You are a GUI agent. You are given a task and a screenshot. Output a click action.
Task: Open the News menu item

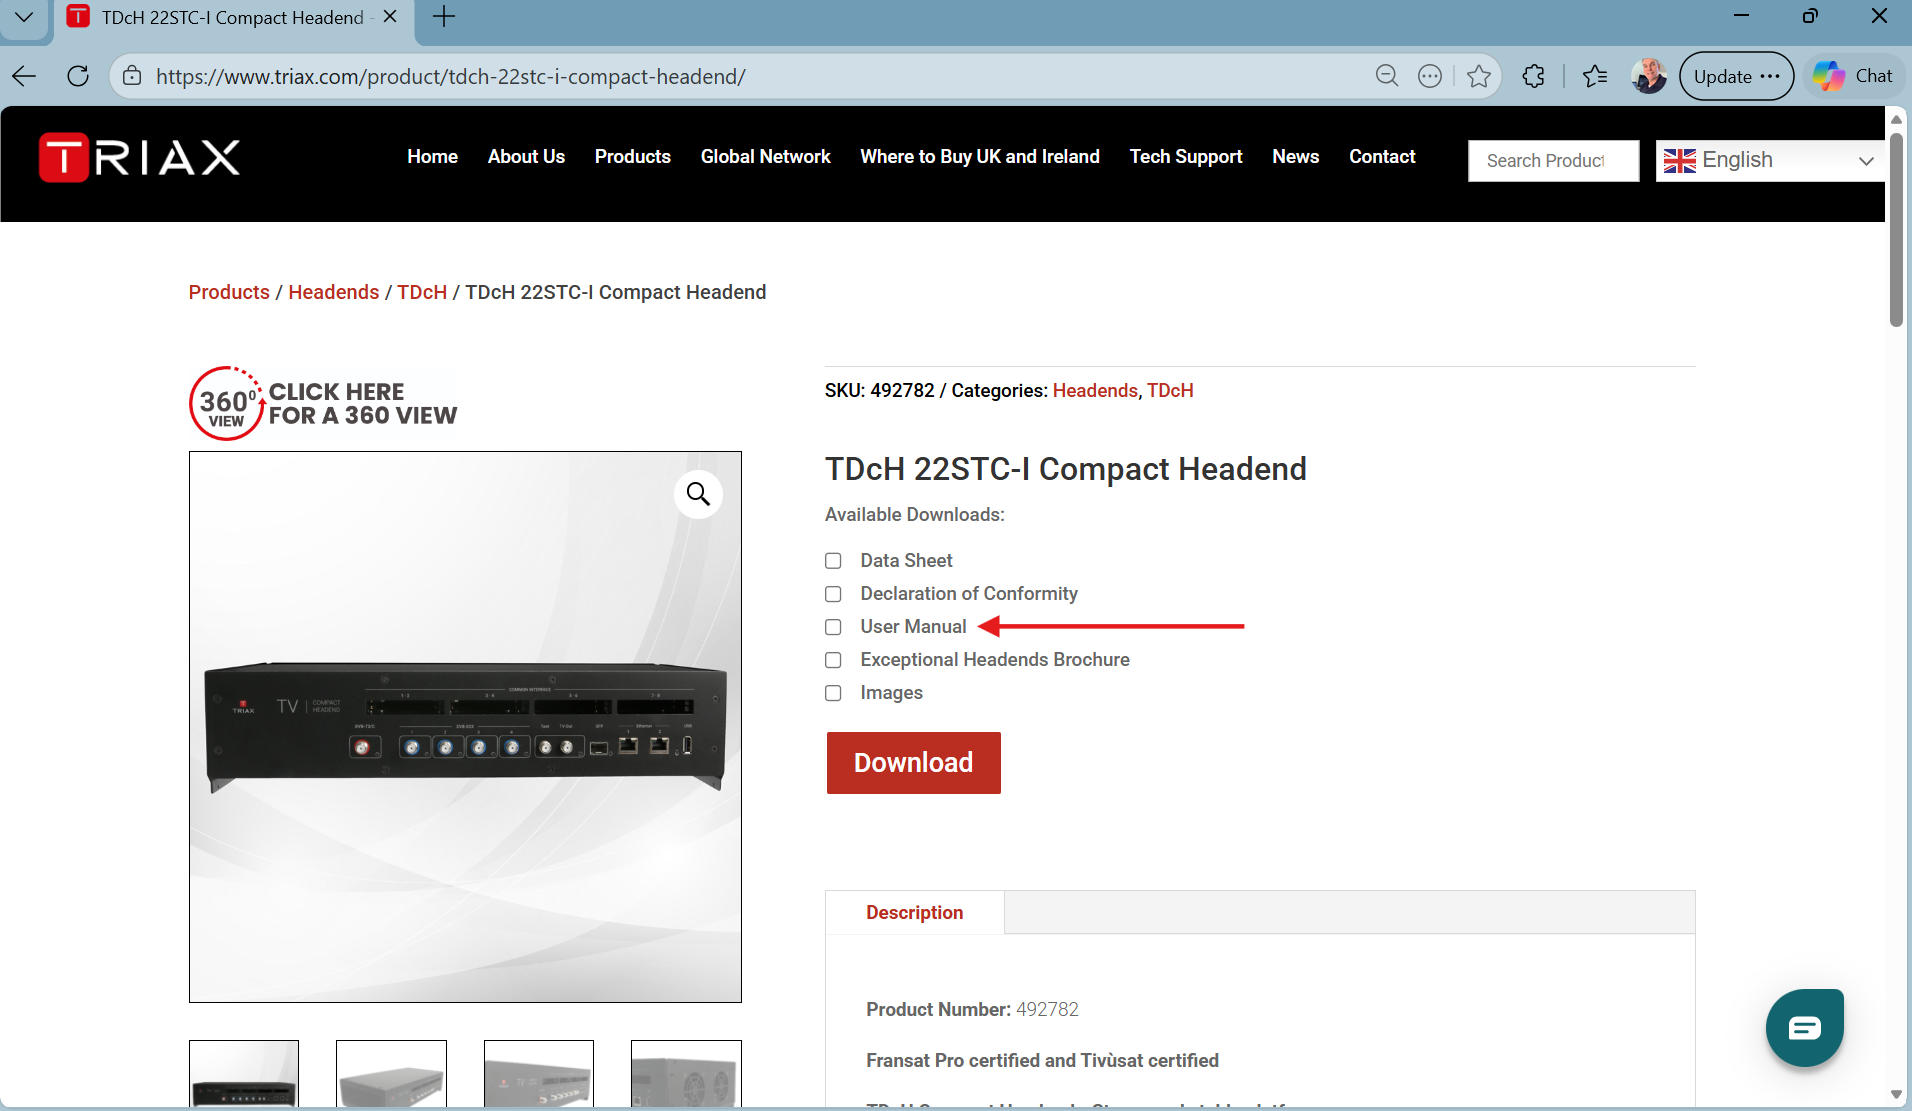coord(1295,157)
